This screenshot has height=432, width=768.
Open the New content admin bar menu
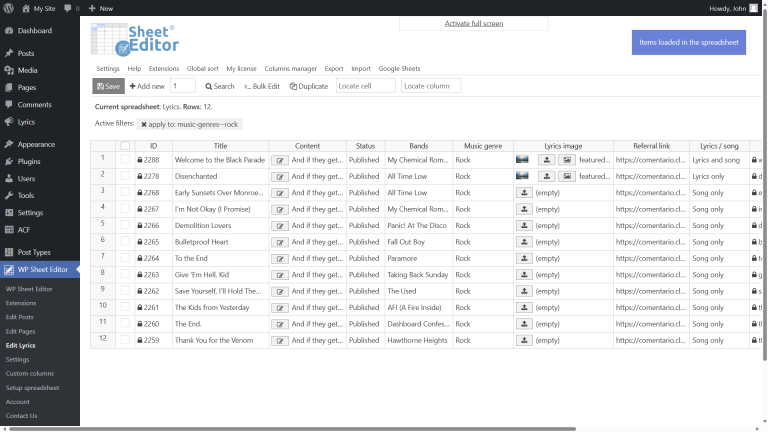101,8
